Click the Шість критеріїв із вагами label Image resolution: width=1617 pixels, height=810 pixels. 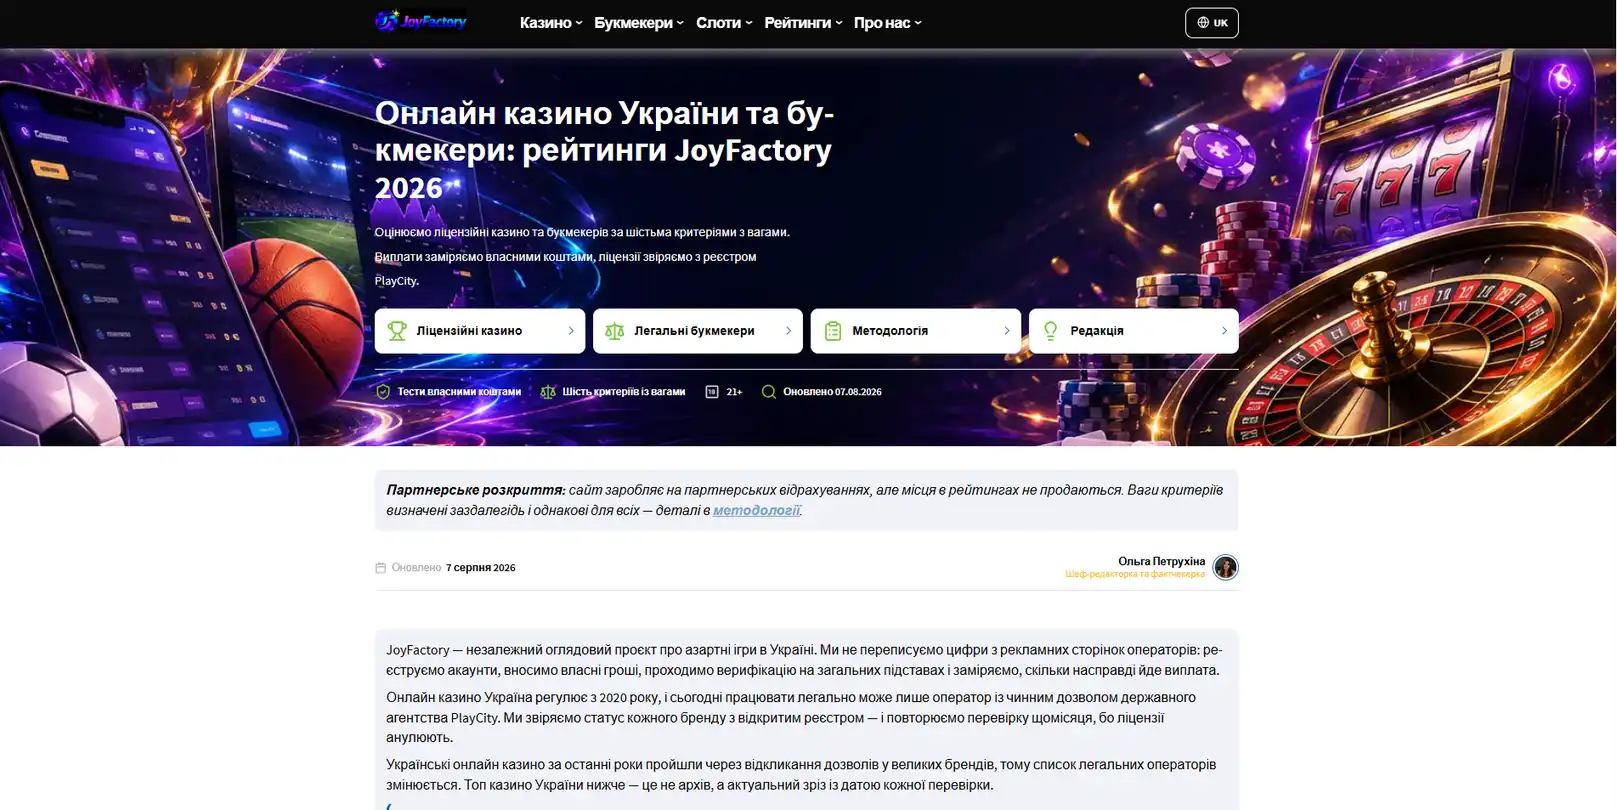[624, 392]
